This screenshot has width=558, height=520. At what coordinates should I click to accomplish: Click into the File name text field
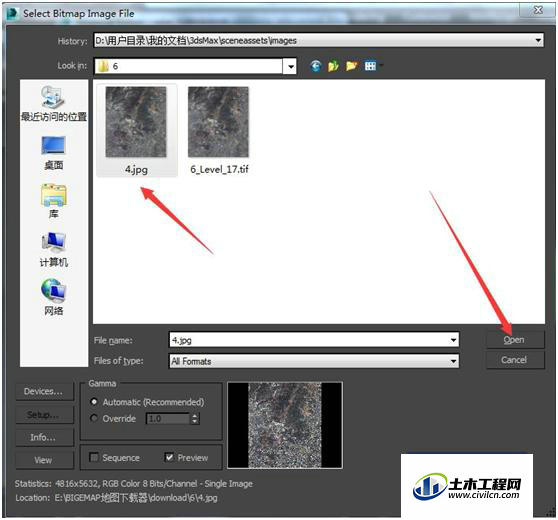(309, 340)
